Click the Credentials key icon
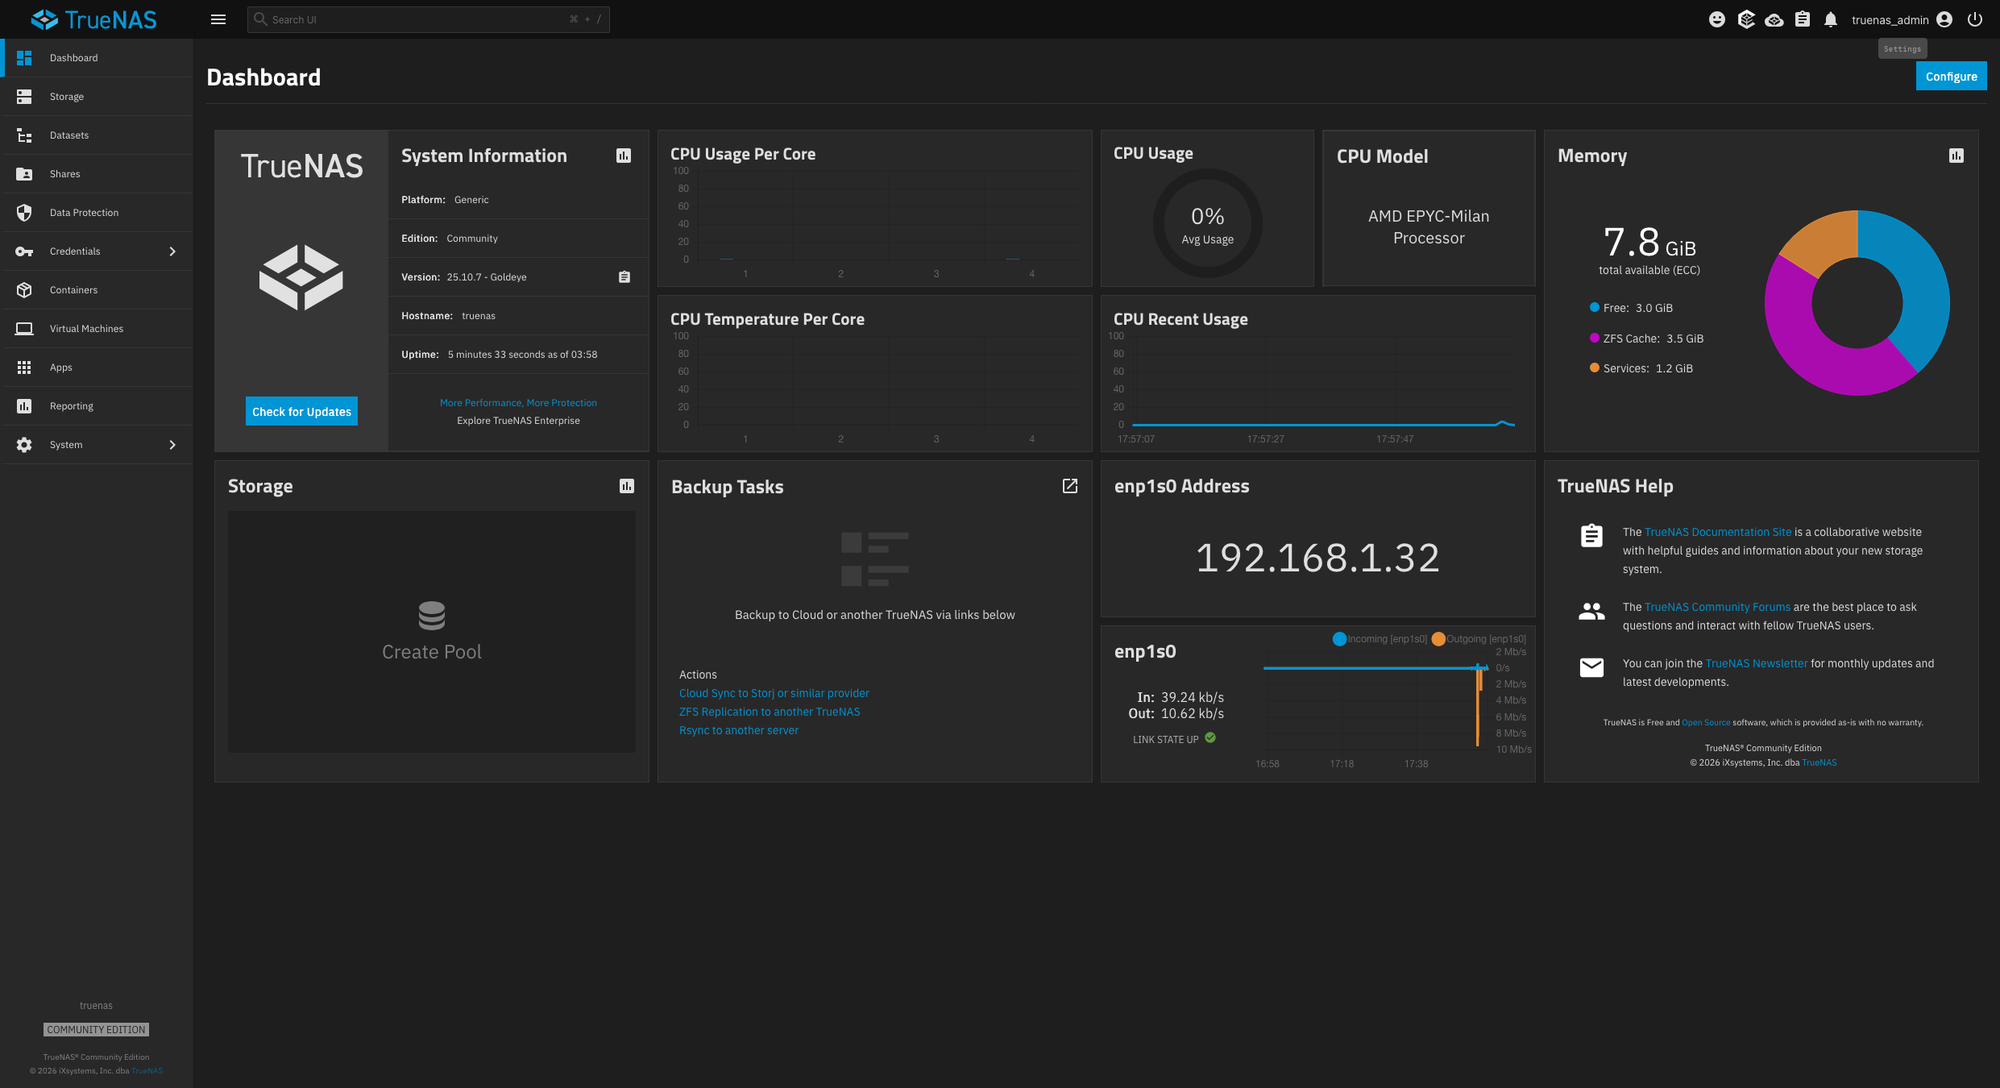This screenshot has height=1088, width=2000. (24, 252)
